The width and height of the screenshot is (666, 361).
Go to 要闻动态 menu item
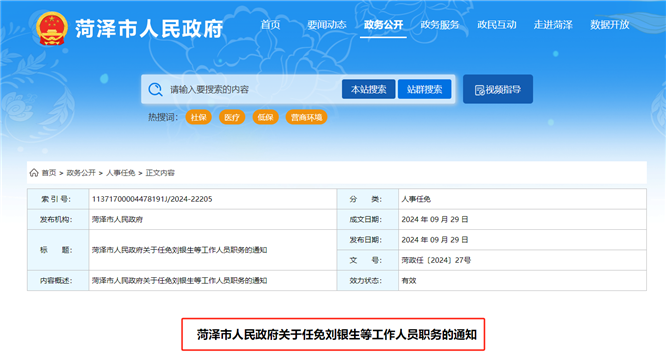pyautogui.click(x=327, y=25)
